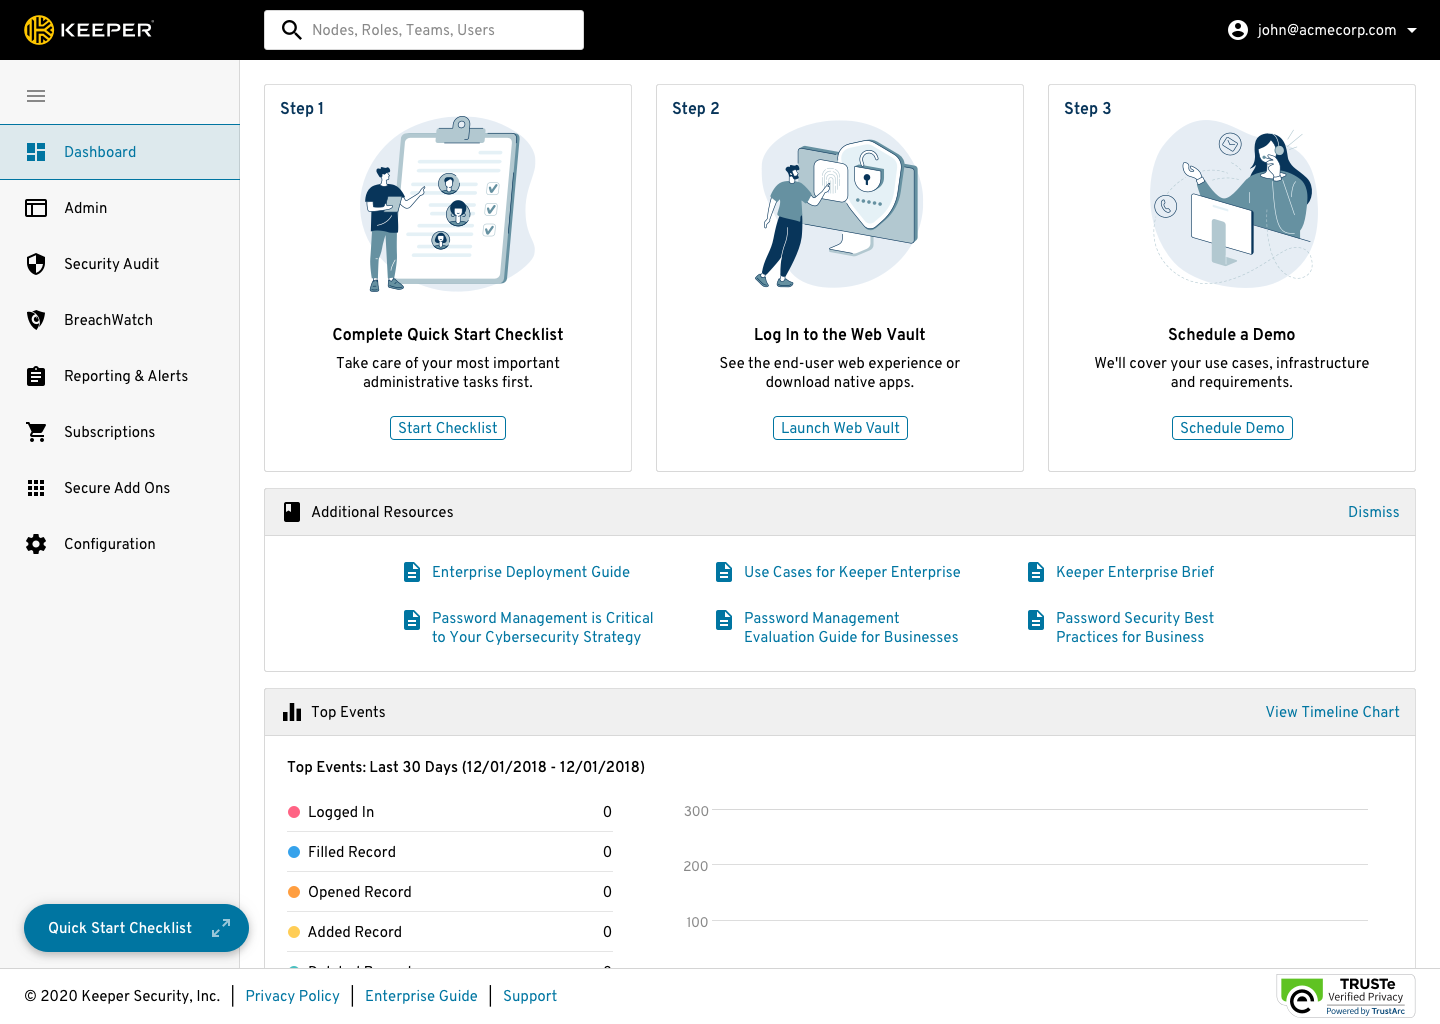The image size is (1440, 1024).
Task: Click the Password Security Best Practices document icon
Action: pyautogui.click(x=1036, y=620)
